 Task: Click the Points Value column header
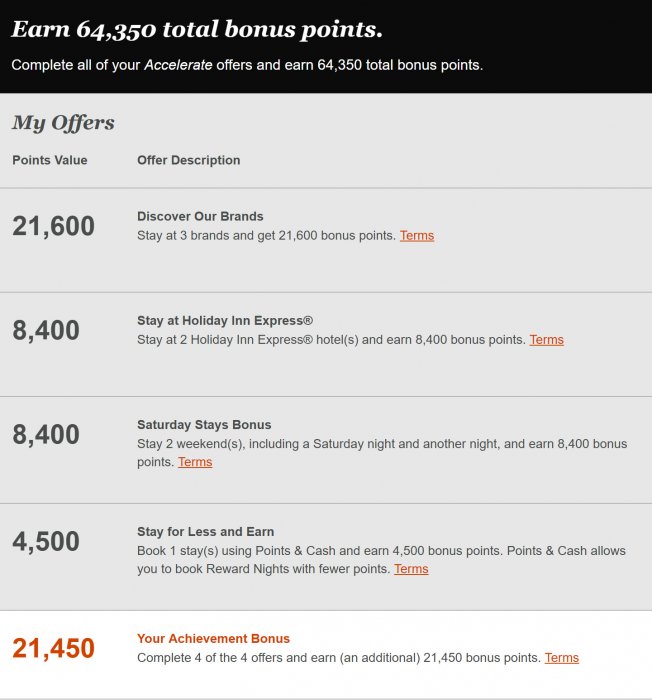[50, 160]
